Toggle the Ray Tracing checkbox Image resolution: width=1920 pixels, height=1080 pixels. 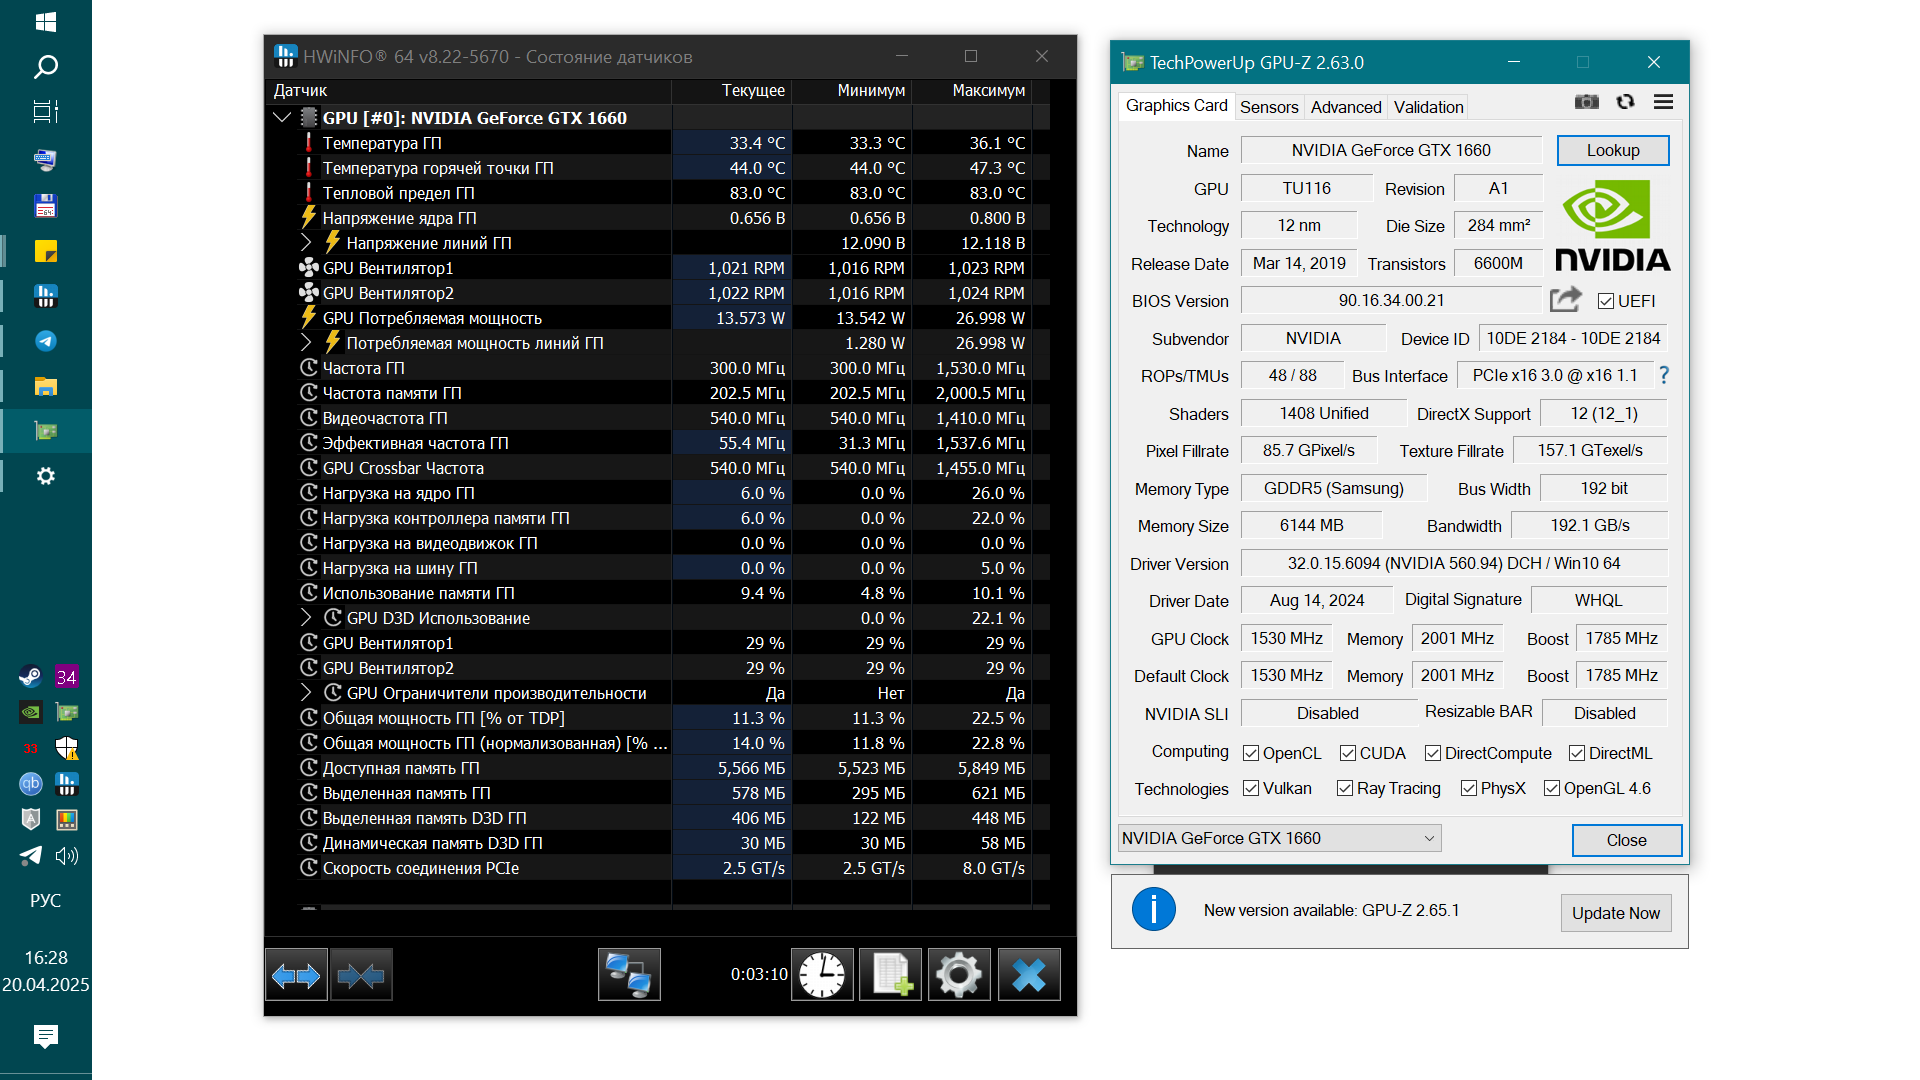1345,788
